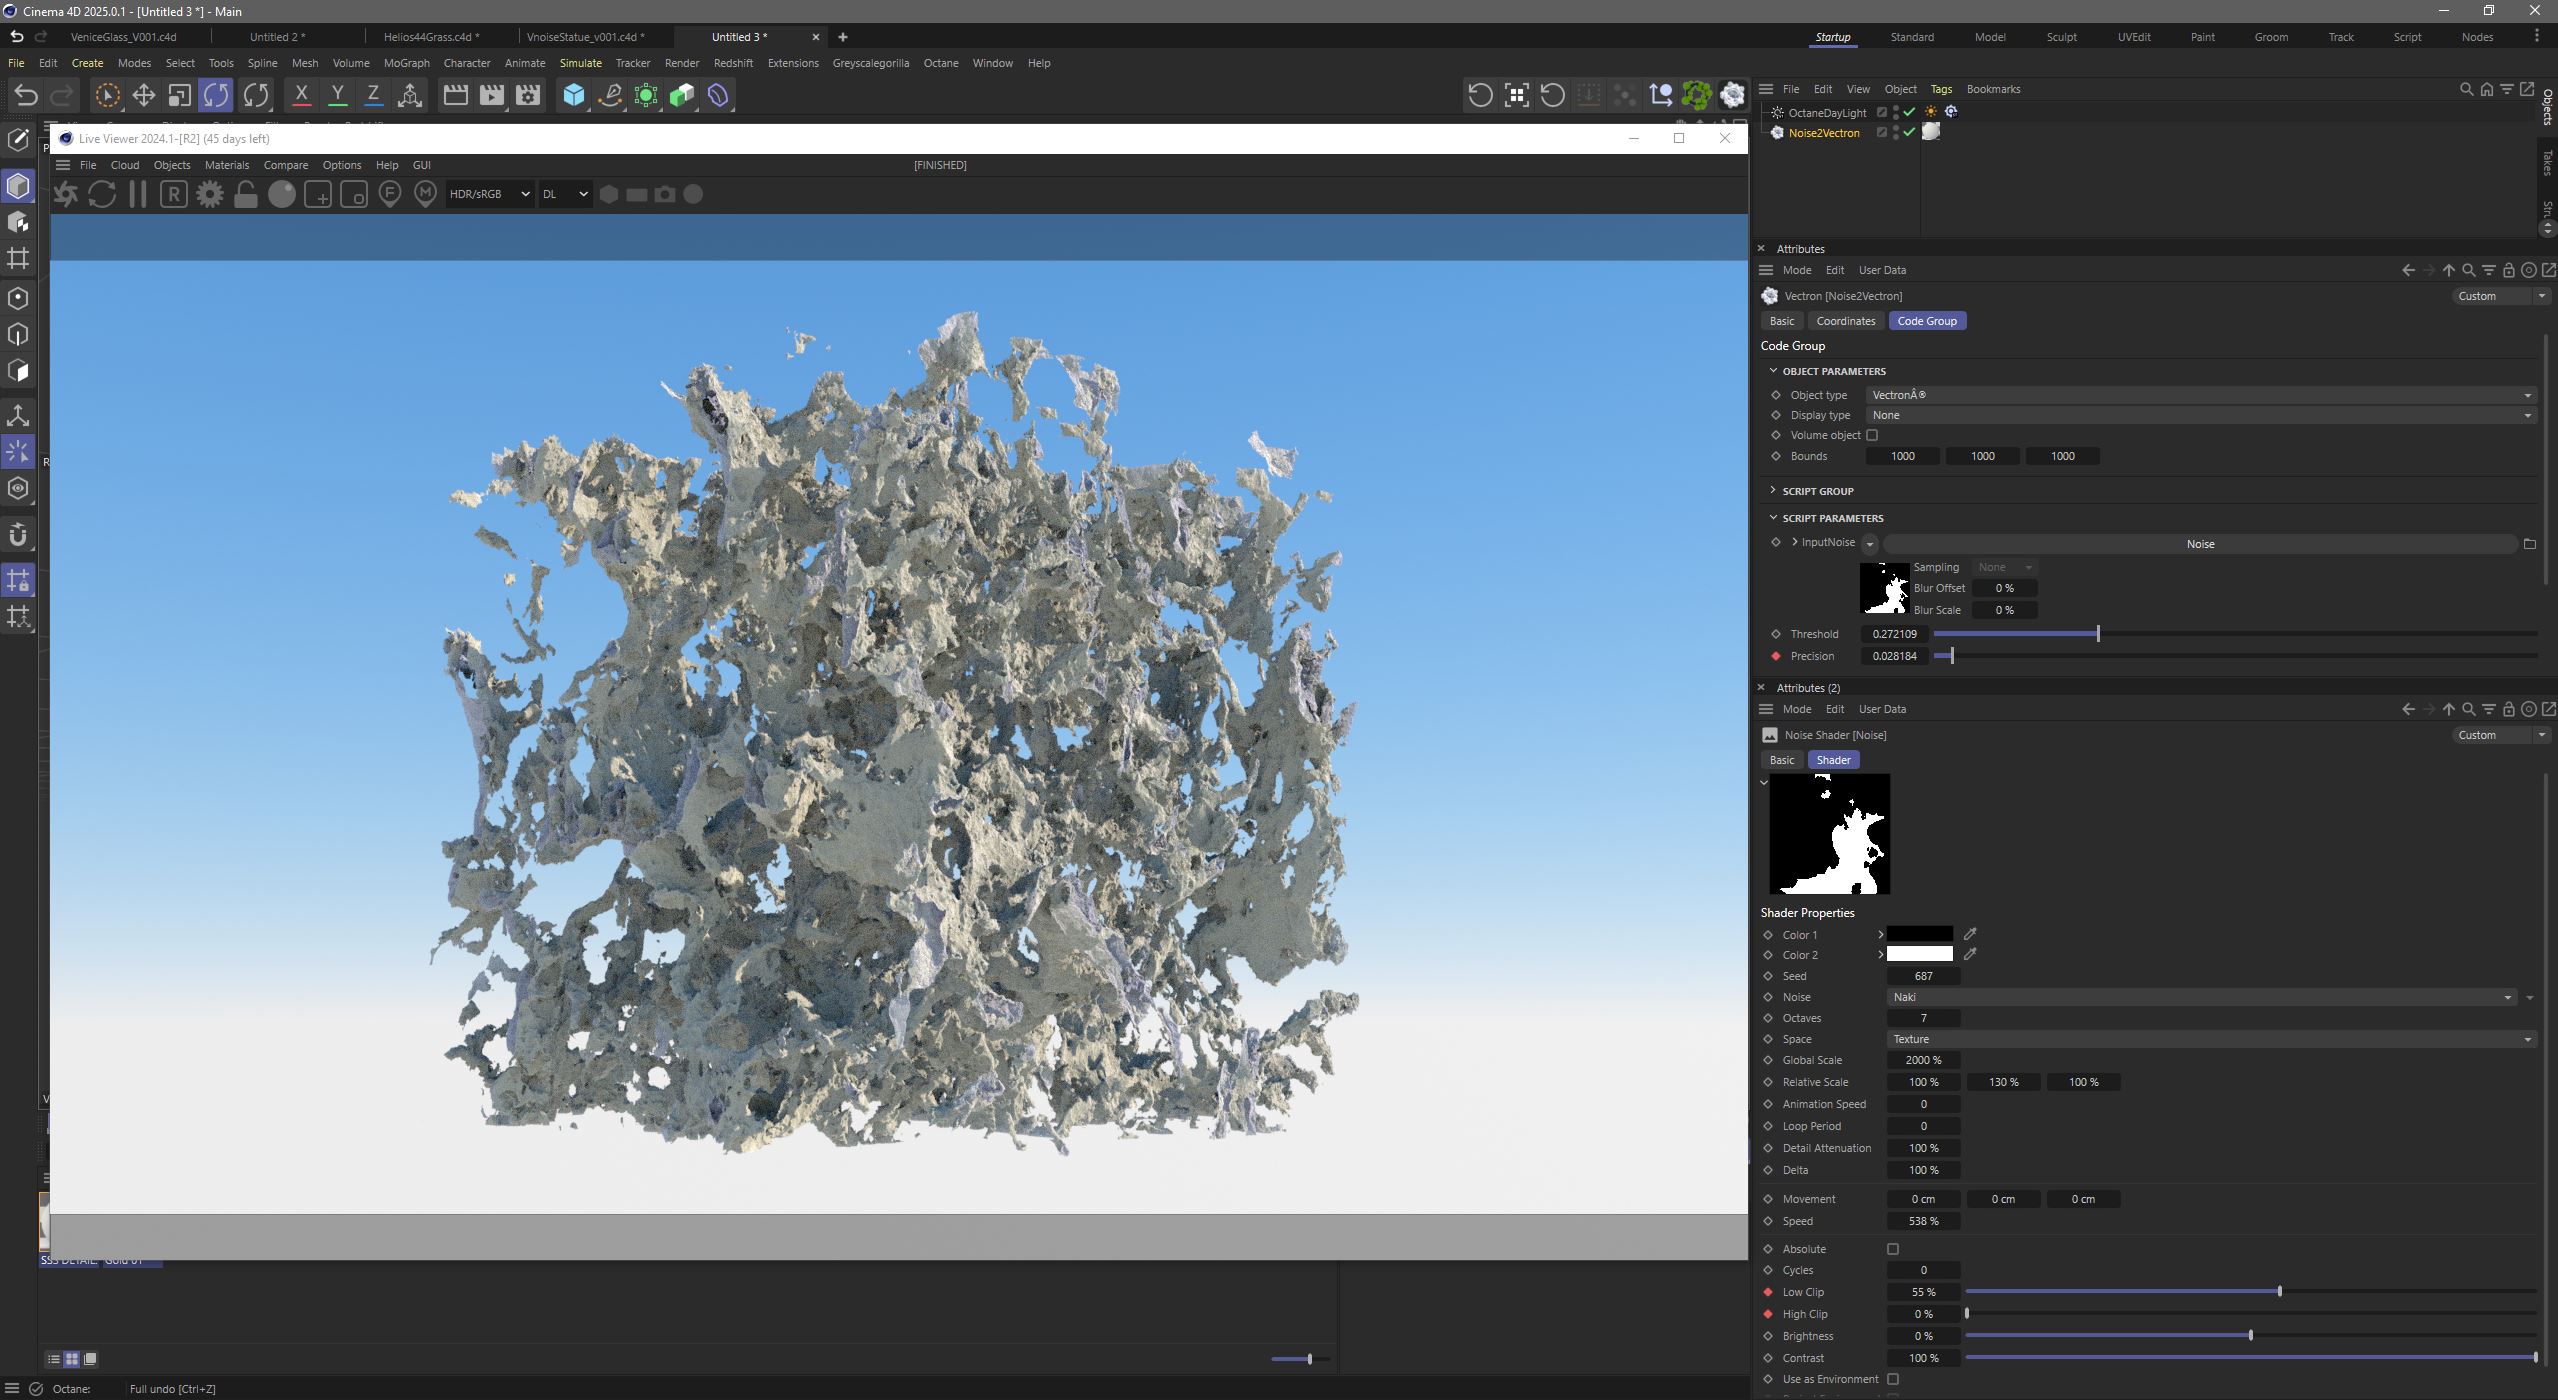Select the Rotate tool in toolbar
The width and height of the screenshot is (2558, 1400).
[x=216, y=95]
